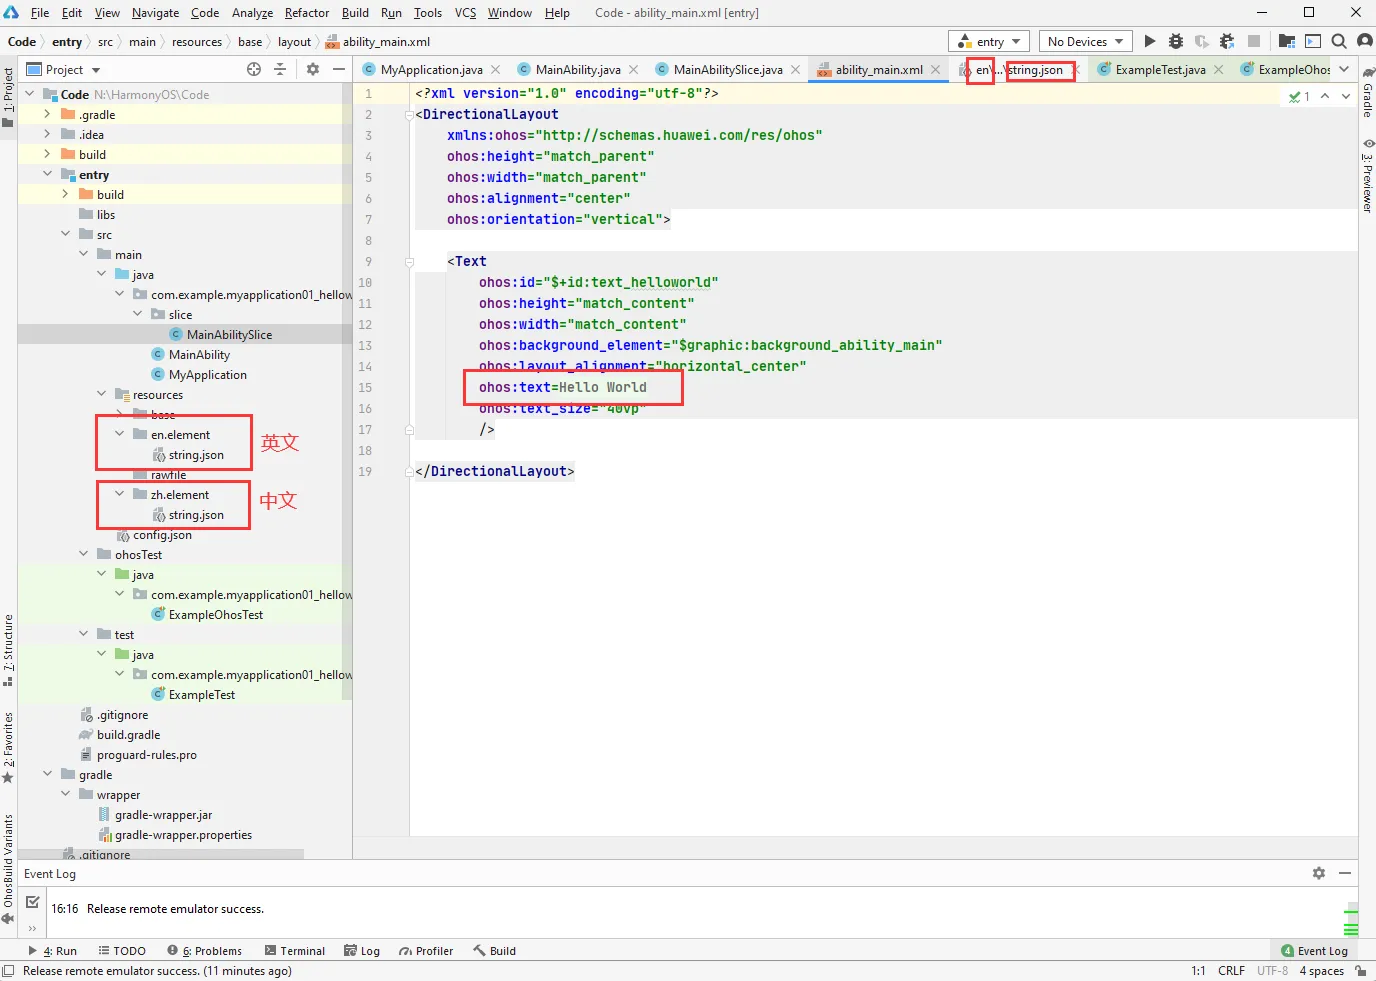Screen dimensions: 1376x981
Task: Hide the Project panel with minus icon
Action: coord(339,69)
